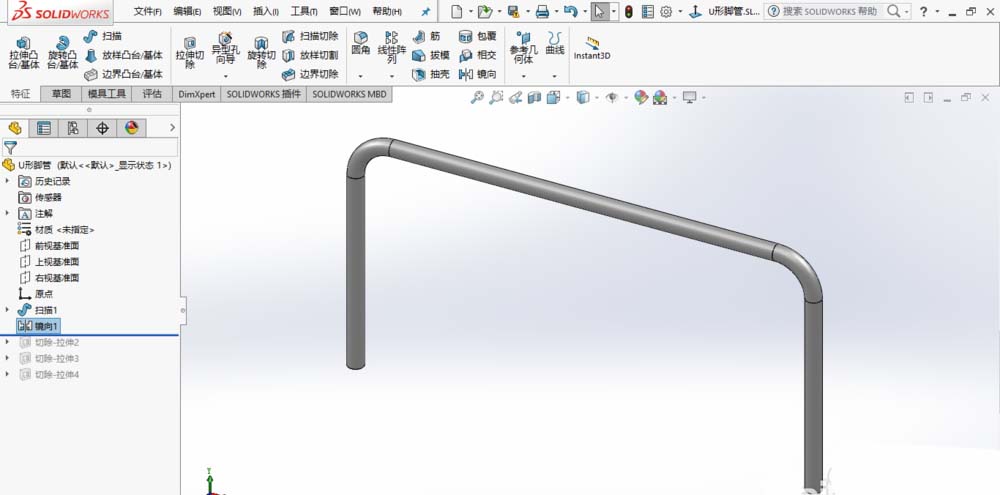Click the Sweep (扫描) boss tool
The image size is (1000, 495).
[x=103, y=36]
